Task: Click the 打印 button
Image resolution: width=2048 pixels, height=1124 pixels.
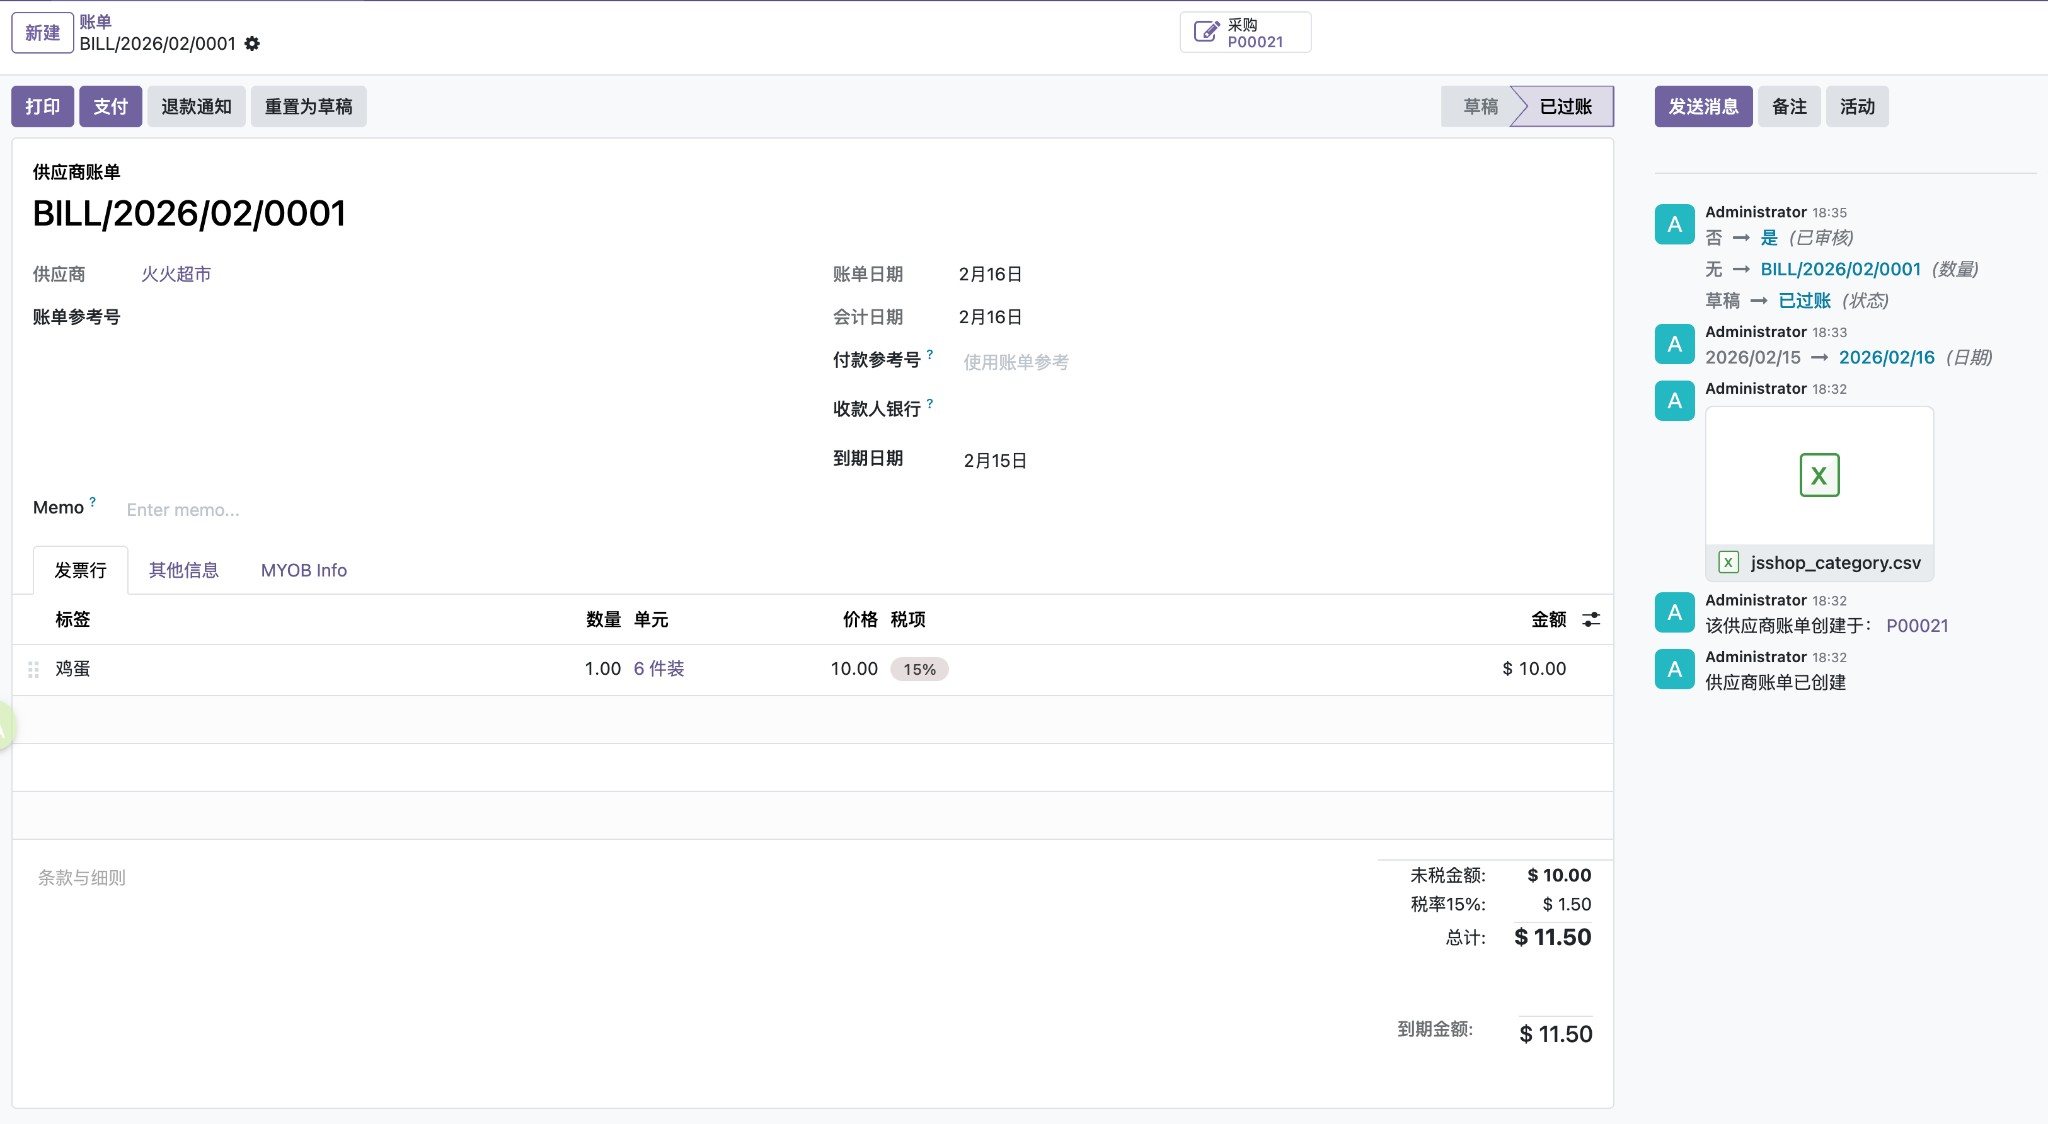Action: [x=42, y=106]
